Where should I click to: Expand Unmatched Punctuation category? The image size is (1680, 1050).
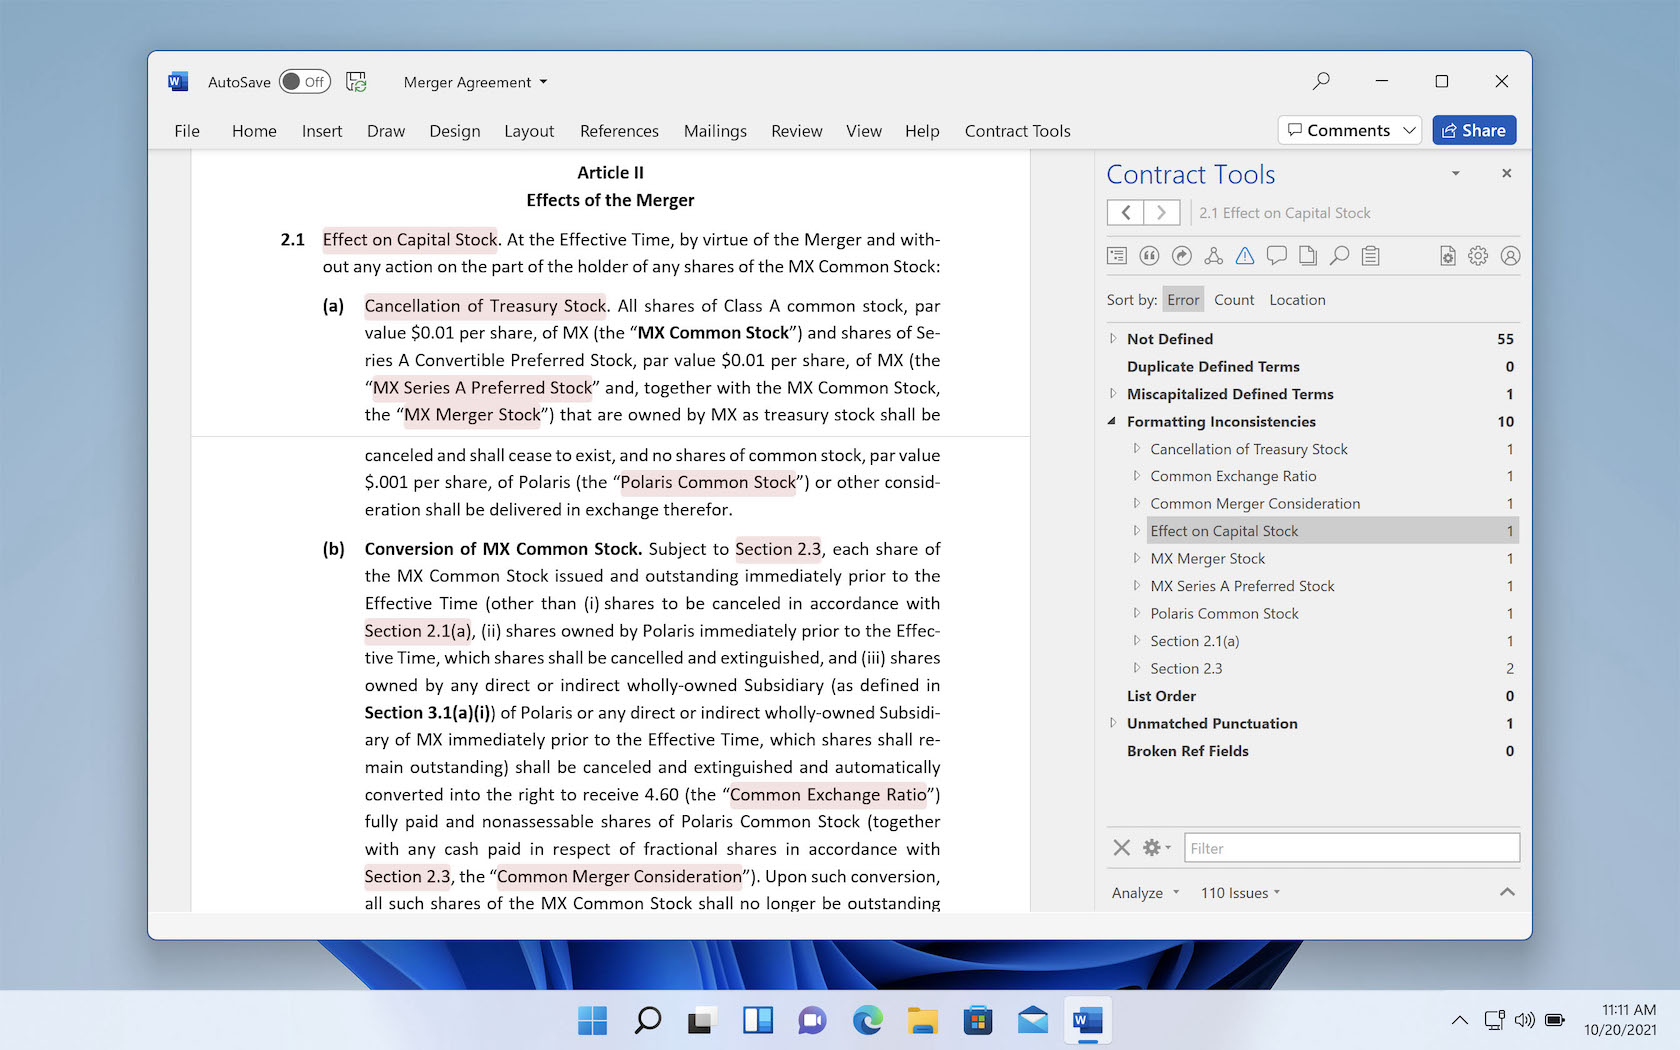pyautogui.click(x=1113, y=723)
